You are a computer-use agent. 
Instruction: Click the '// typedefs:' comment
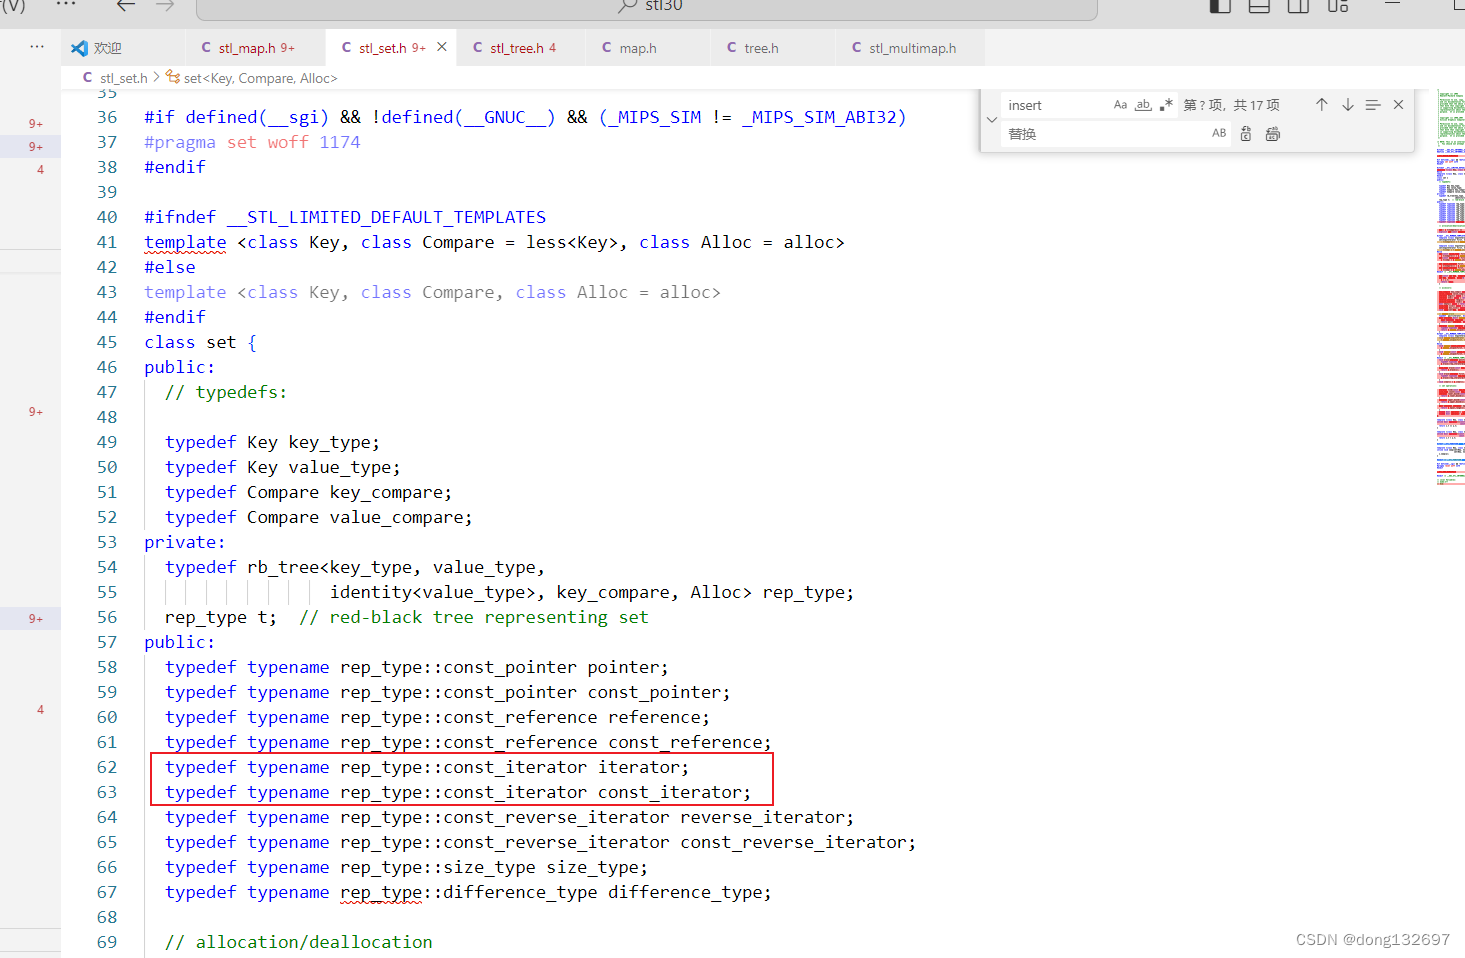point(226,392)
